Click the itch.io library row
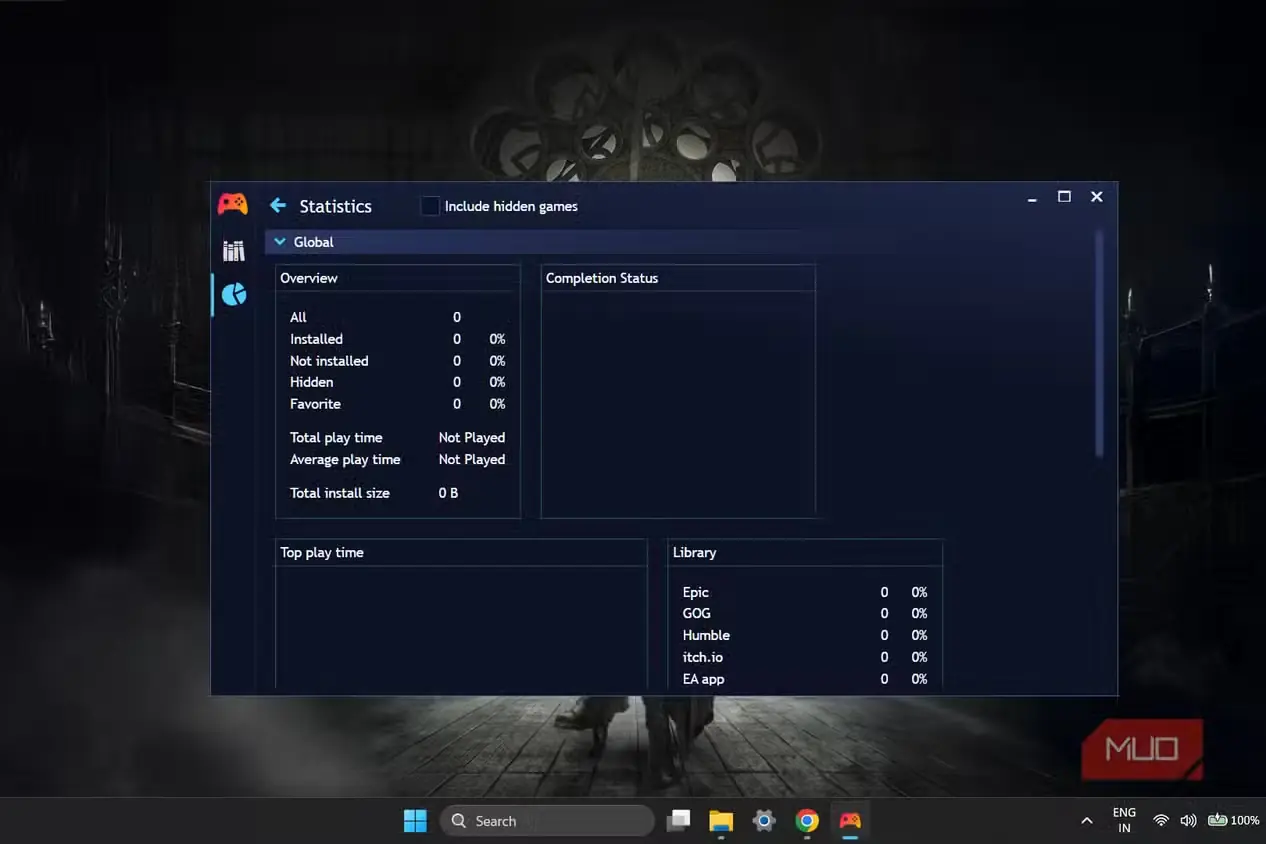This screenshot has width=1266, height=844. (x=805, y=657)
